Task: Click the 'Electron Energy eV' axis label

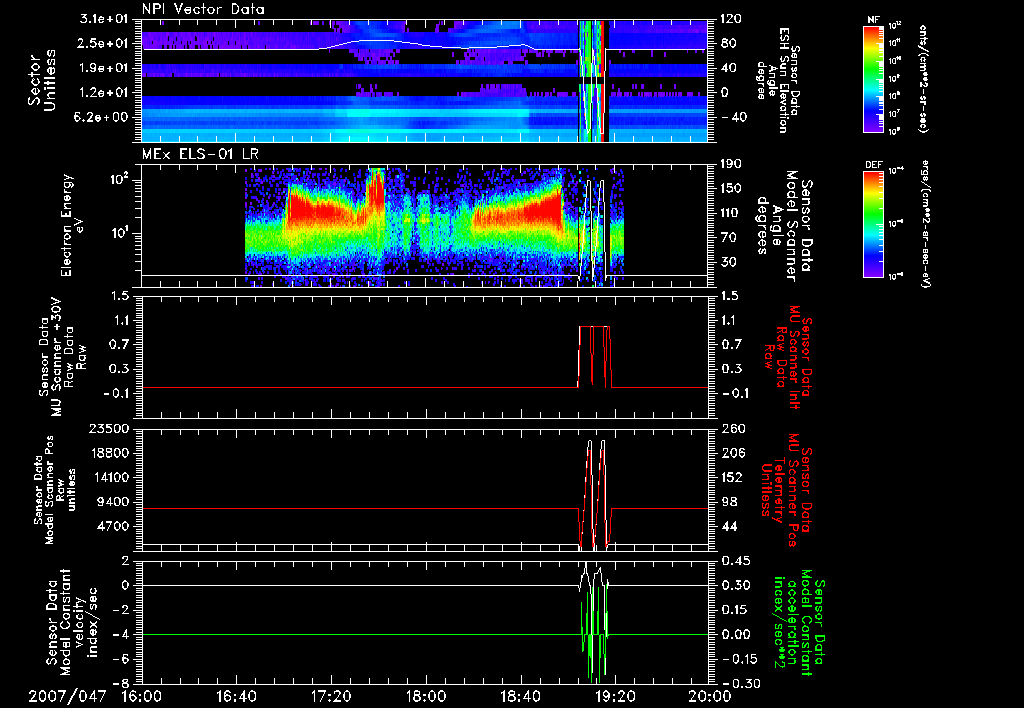Action: click(x=72, y=225)
